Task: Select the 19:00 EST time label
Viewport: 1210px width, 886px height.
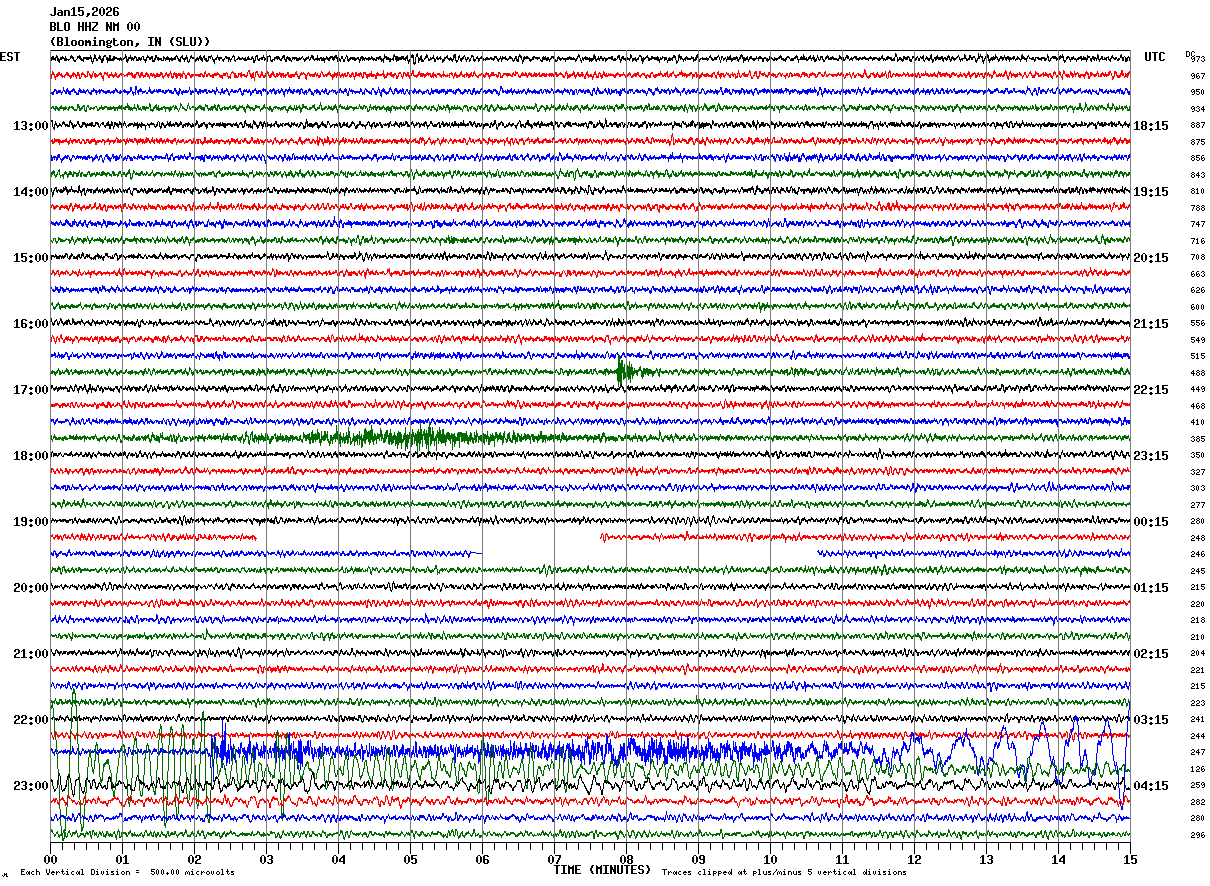Action: pyautogui.click(x=30, y=522)
